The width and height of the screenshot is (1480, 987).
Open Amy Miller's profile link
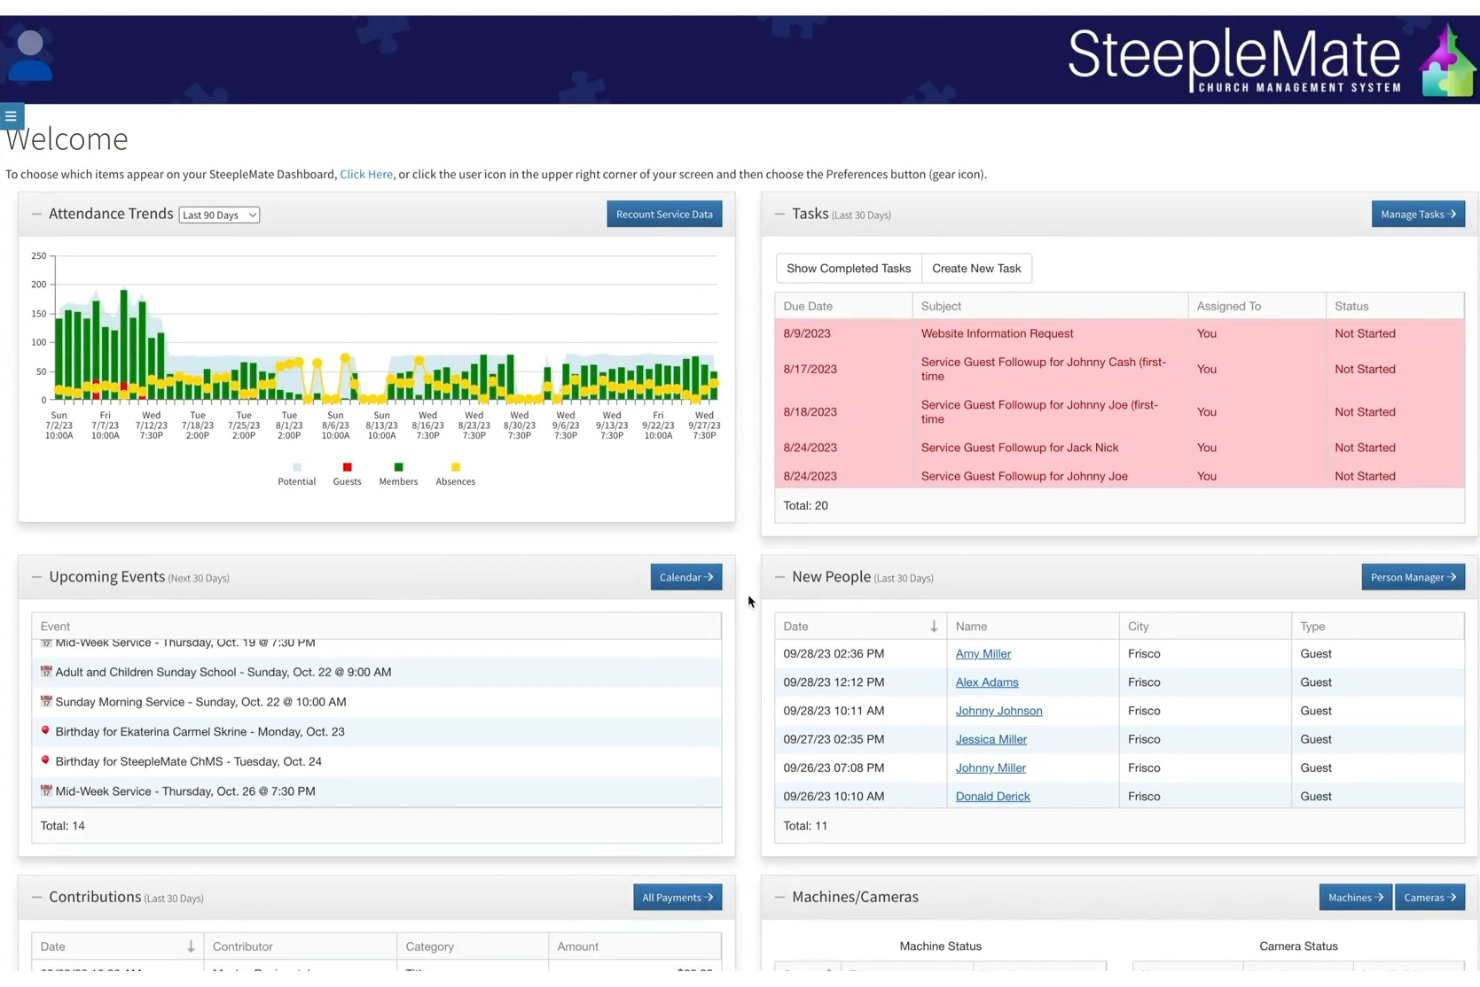click(983, 654)
